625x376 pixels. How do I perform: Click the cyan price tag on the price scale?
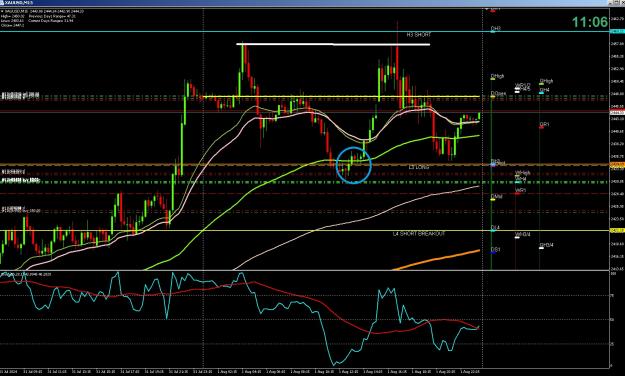[x=617, y=31]
